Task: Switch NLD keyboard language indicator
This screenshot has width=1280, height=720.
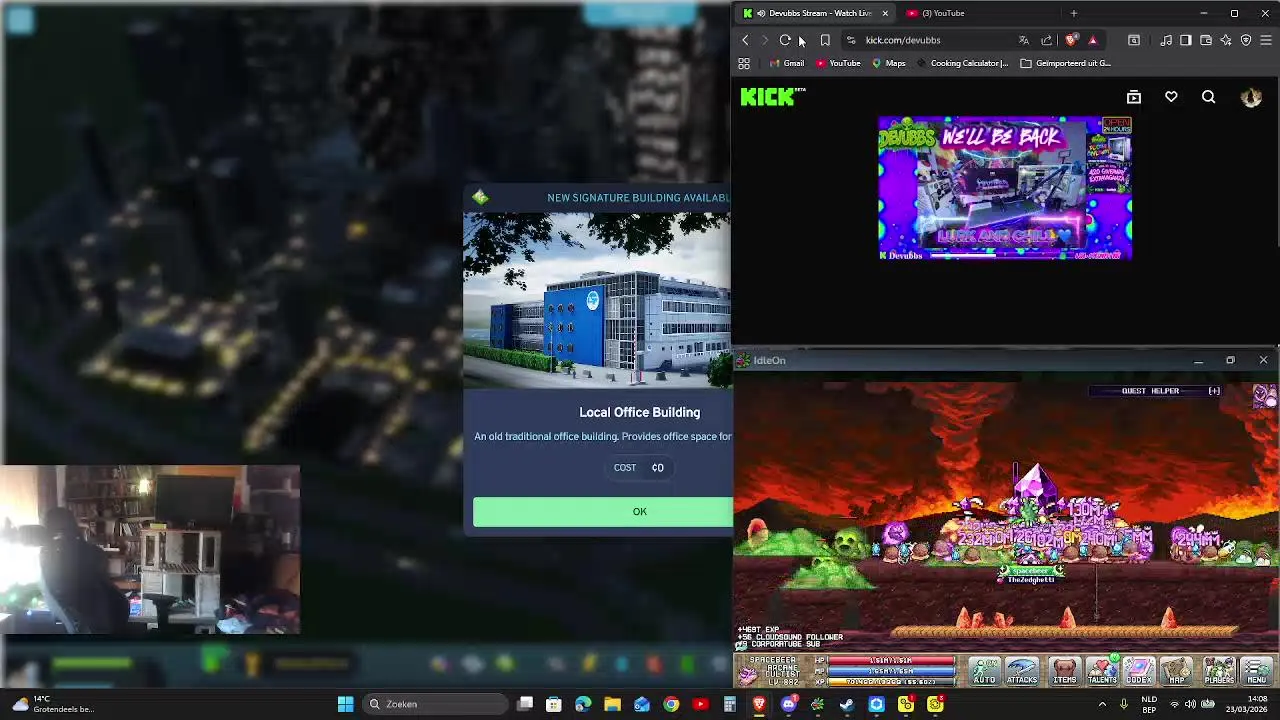Action: [1150, 704]
